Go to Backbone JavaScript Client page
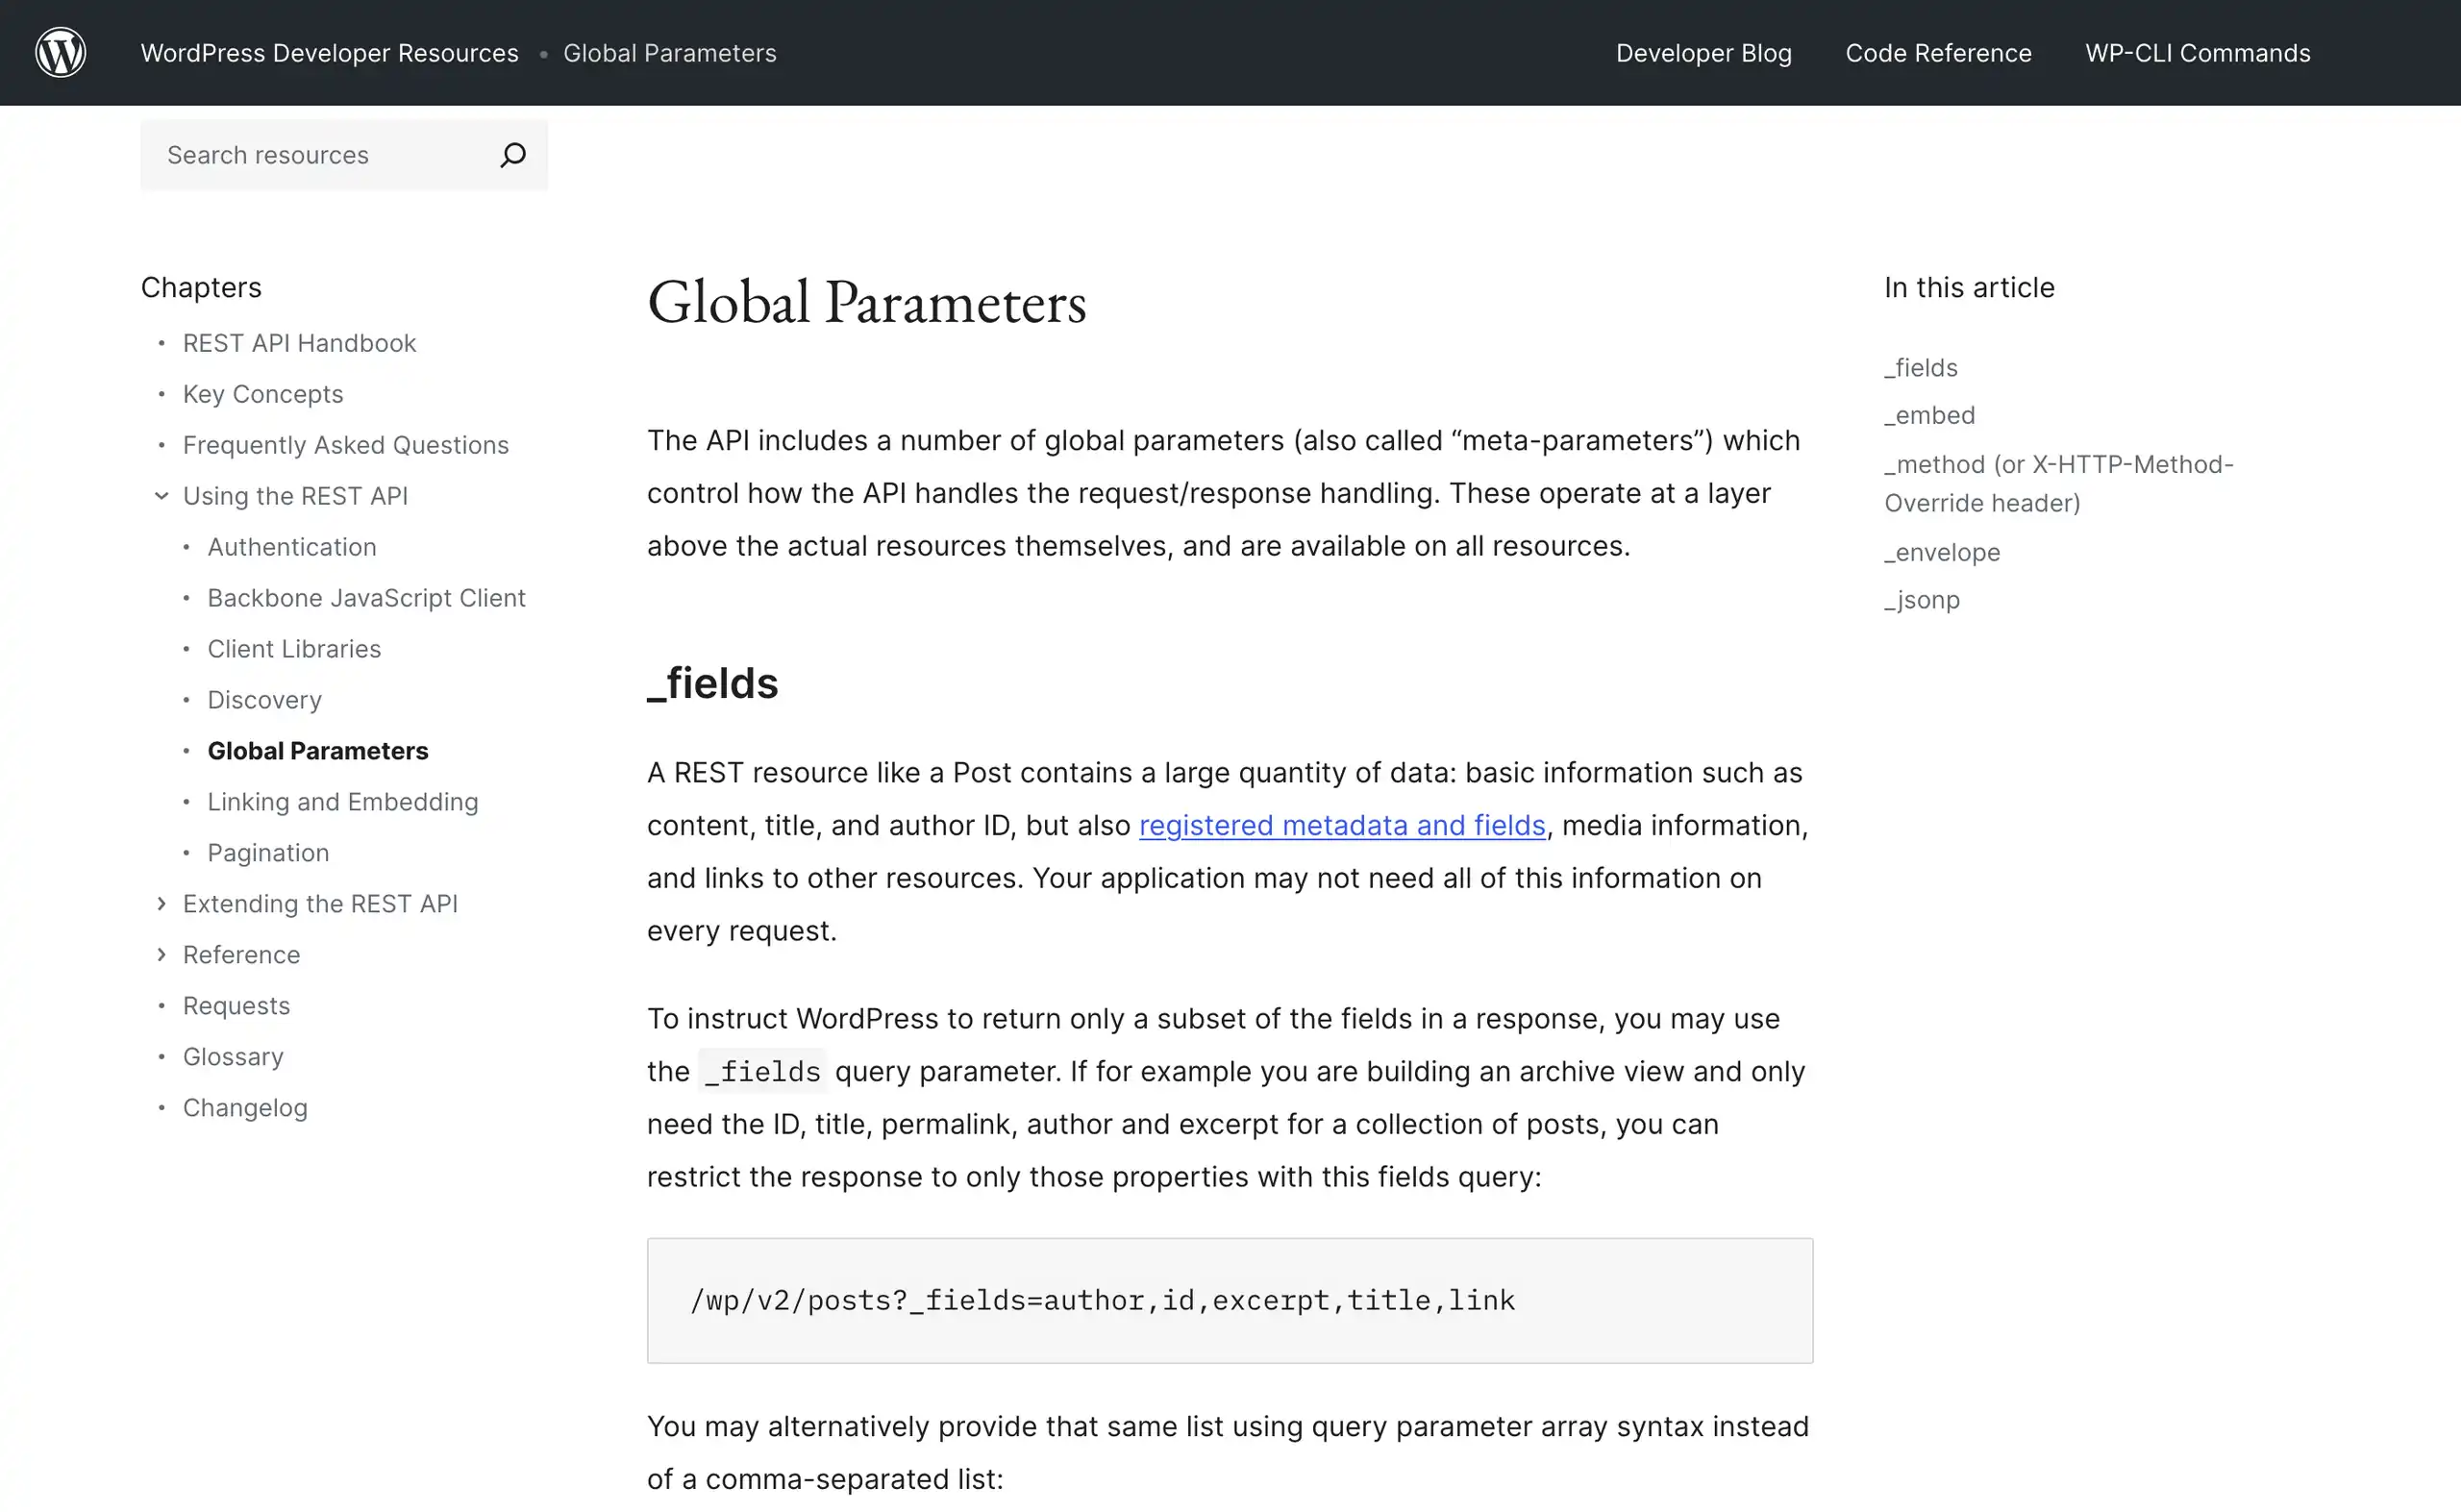 (x=366, y=598)
